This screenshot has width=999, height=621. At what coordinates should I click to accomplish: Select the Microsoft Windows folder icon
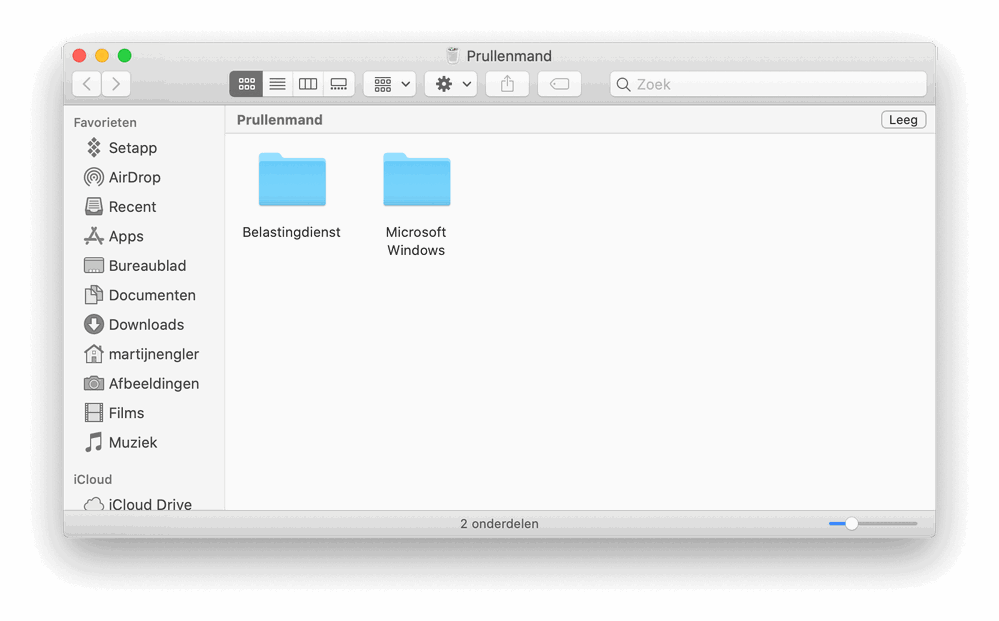(x=417, y=180)
